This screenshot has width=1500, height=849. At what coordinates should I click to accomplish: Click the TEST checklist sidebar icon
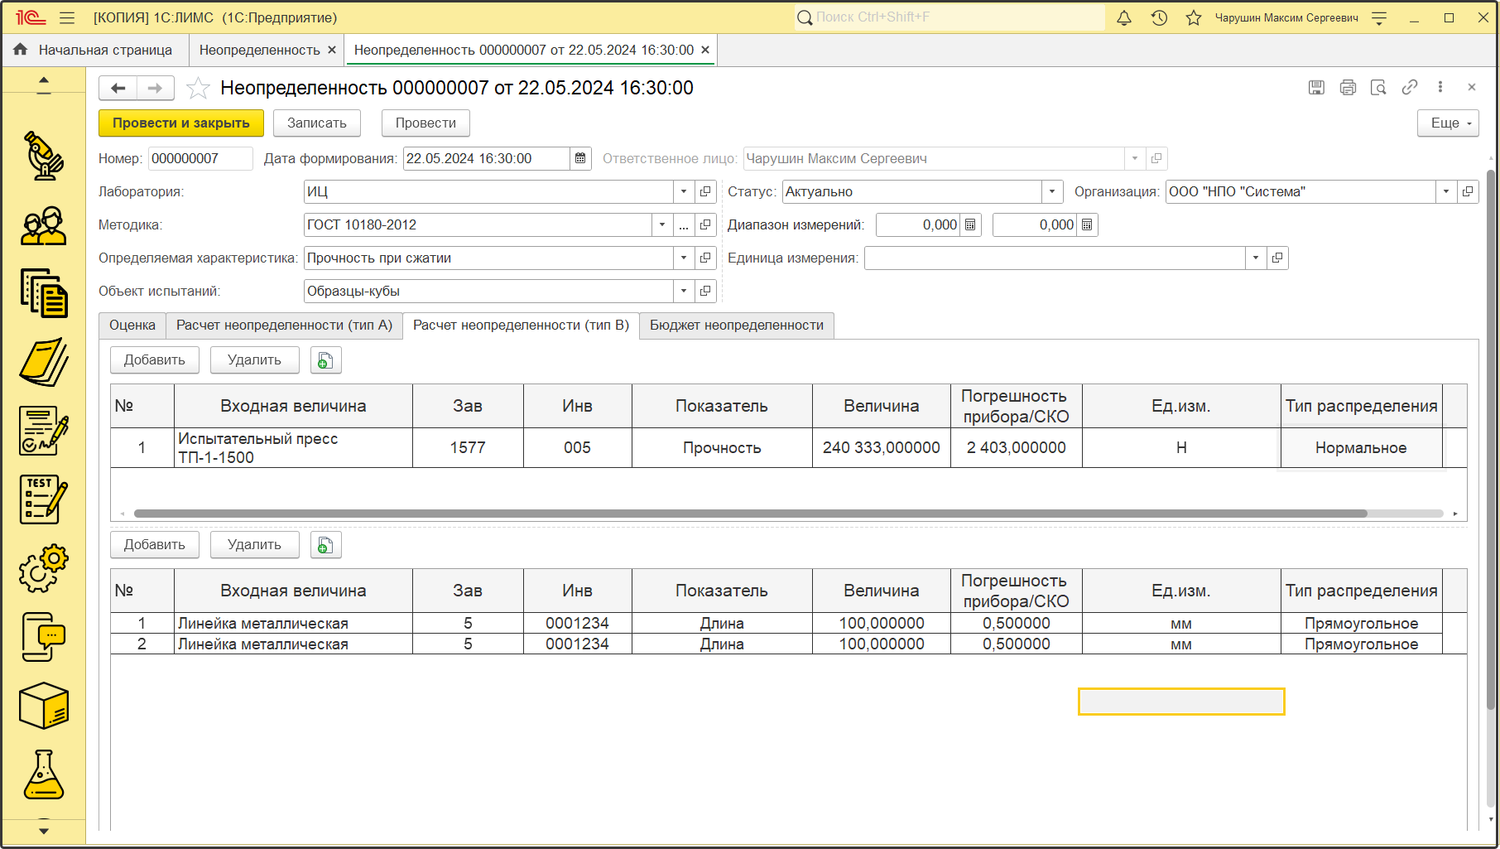tap(43, 499)
